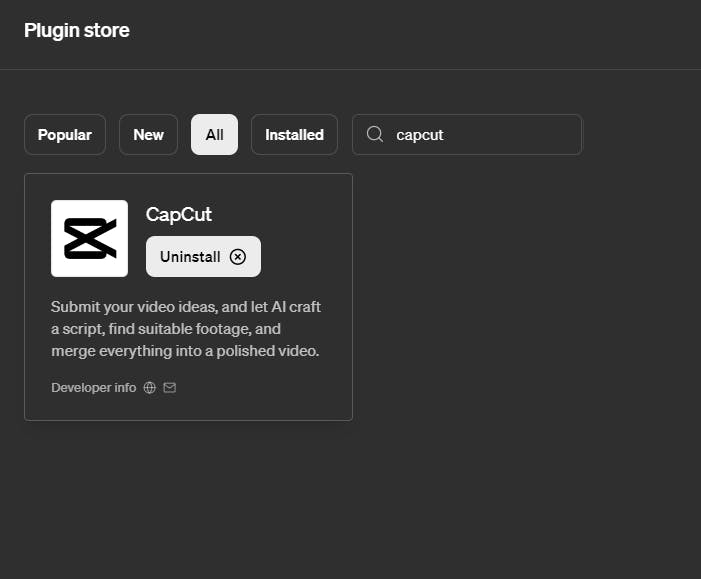Switch to the Popular filter
The width and height of the screenshot is (701, 579).
pyautogui.click(x=65, y=135)
